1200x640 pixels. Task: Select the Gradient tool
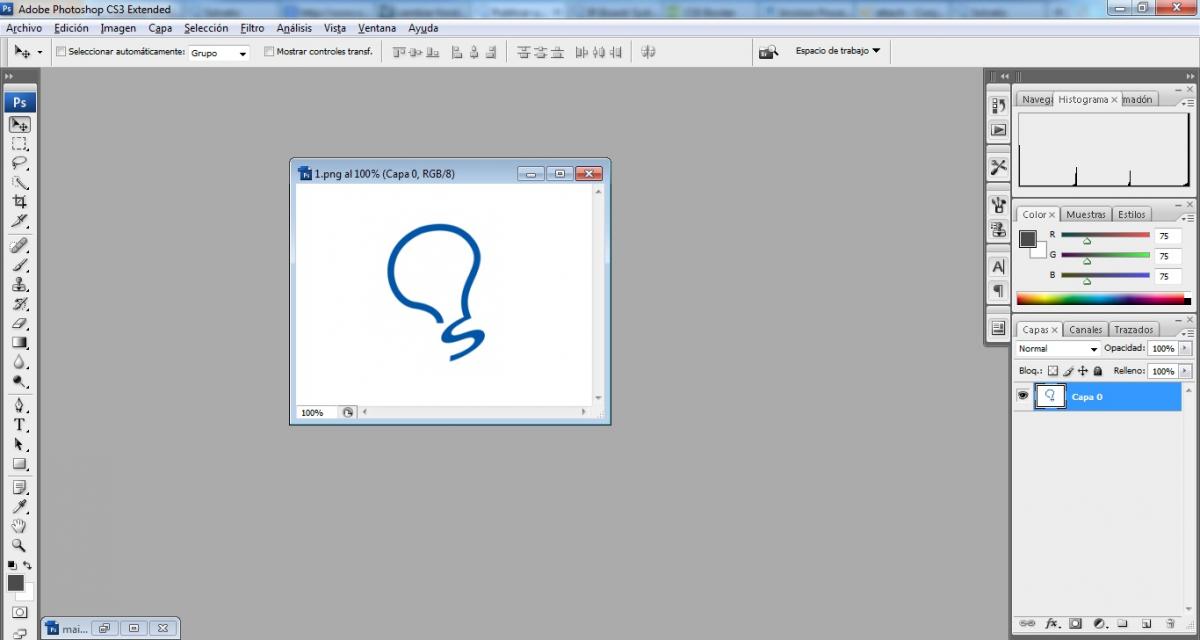(19, 343)
